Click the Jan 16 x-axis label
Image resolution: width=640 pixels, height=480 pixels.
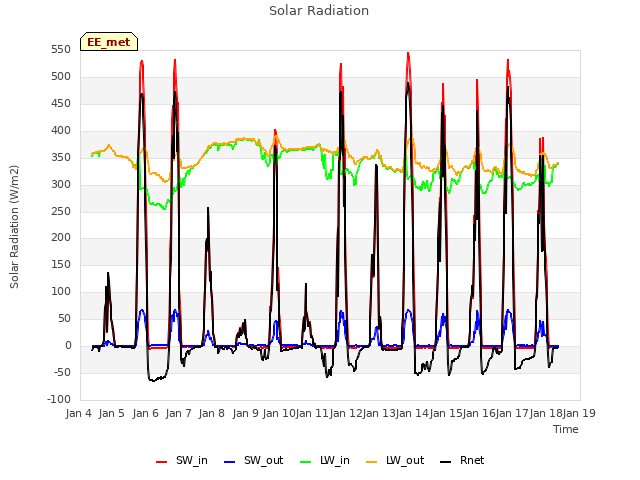tap(479, 413)
